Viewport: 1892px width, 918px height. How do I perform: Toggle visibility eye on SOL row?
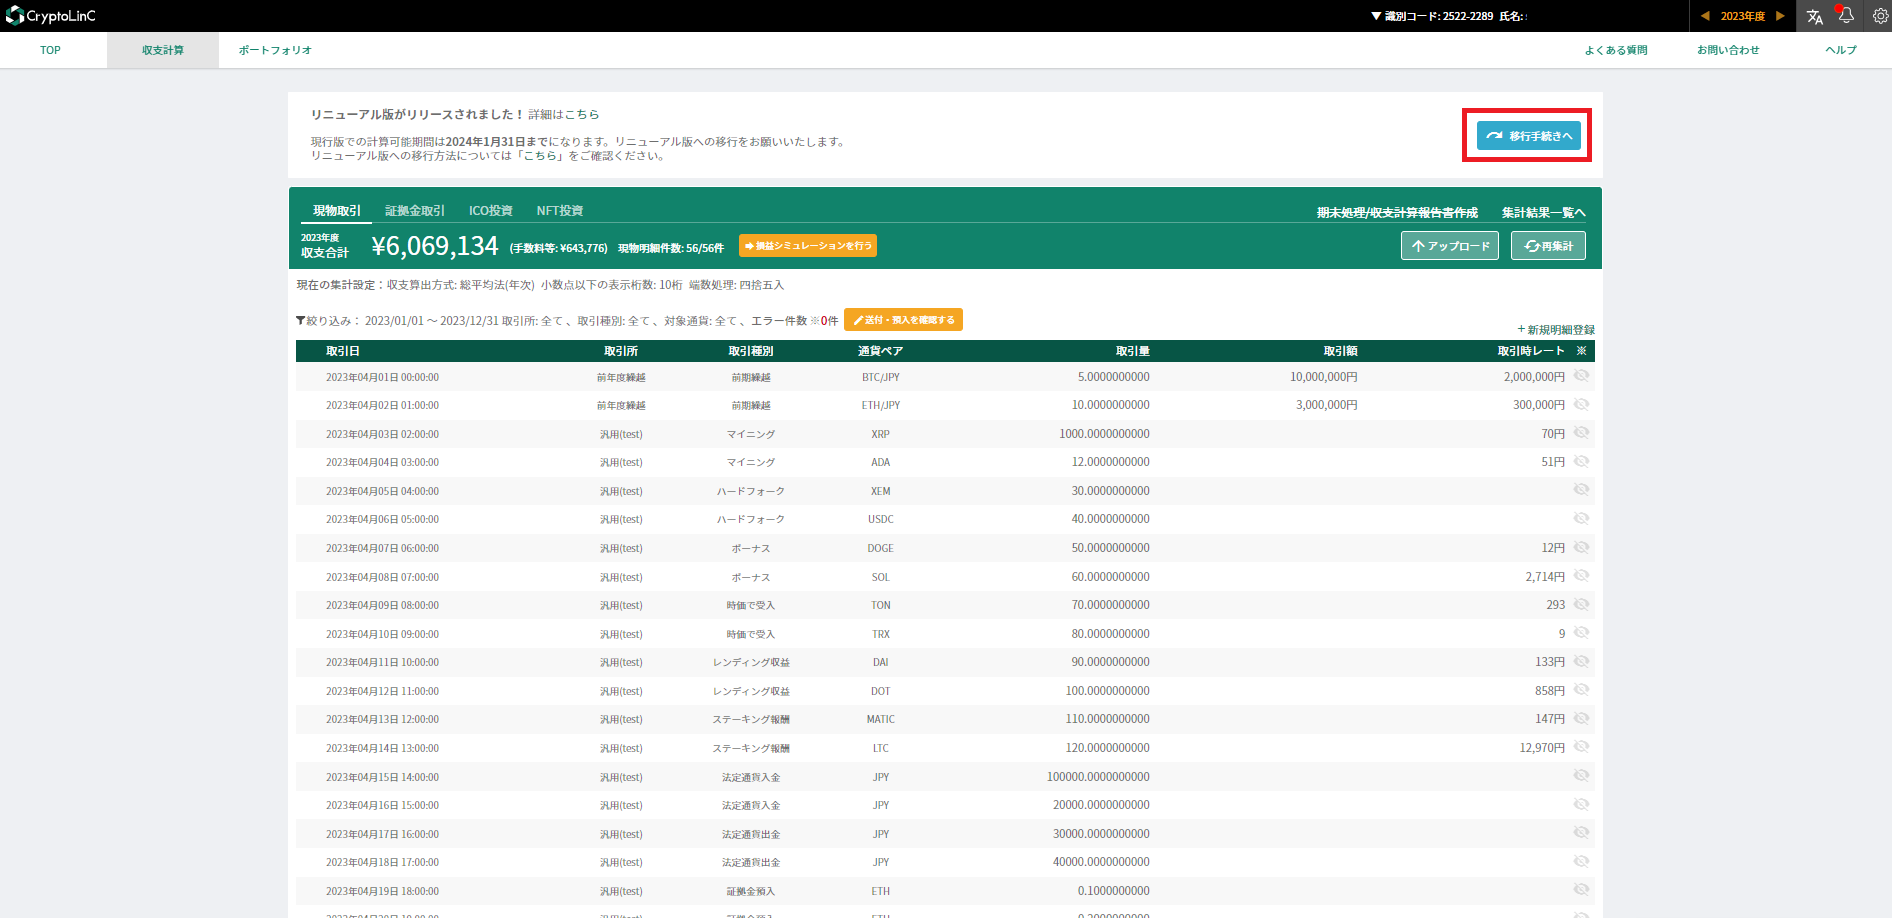(x=1581, y=576)
